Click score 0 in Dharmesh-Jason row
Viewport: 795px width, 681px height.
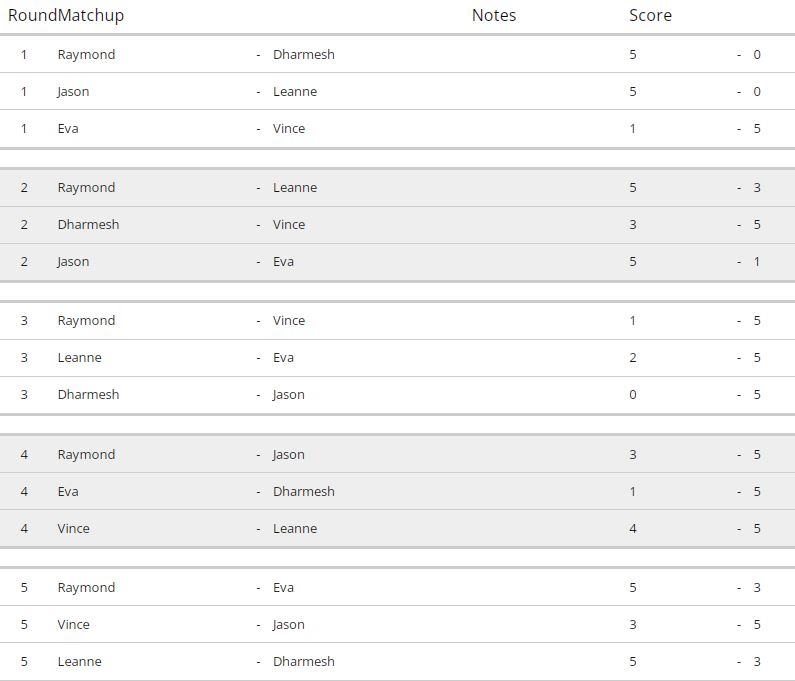pos(633,395)
